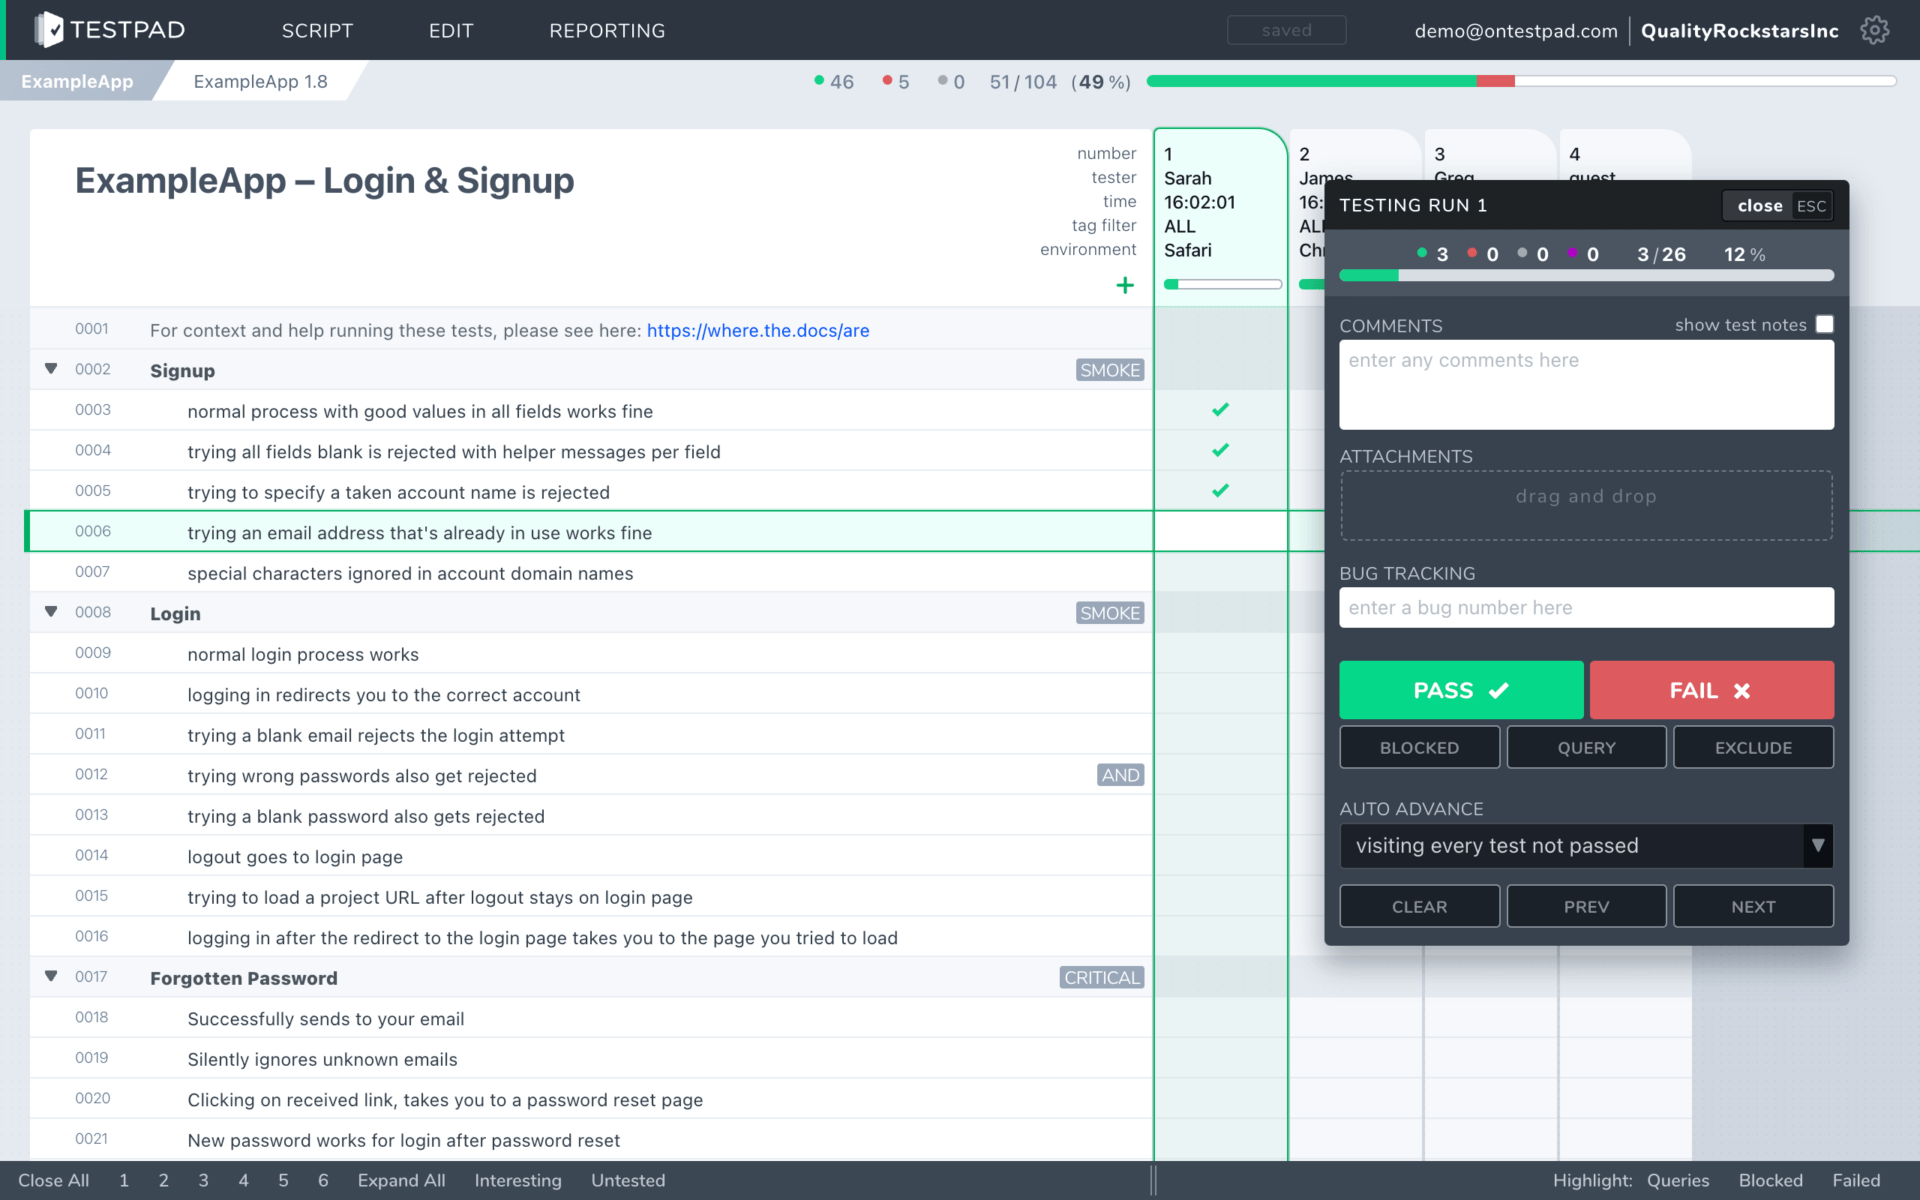The image size is (1920, 1200).
Task: Enable the show test notes checkbox
Action: point(1825,324)
